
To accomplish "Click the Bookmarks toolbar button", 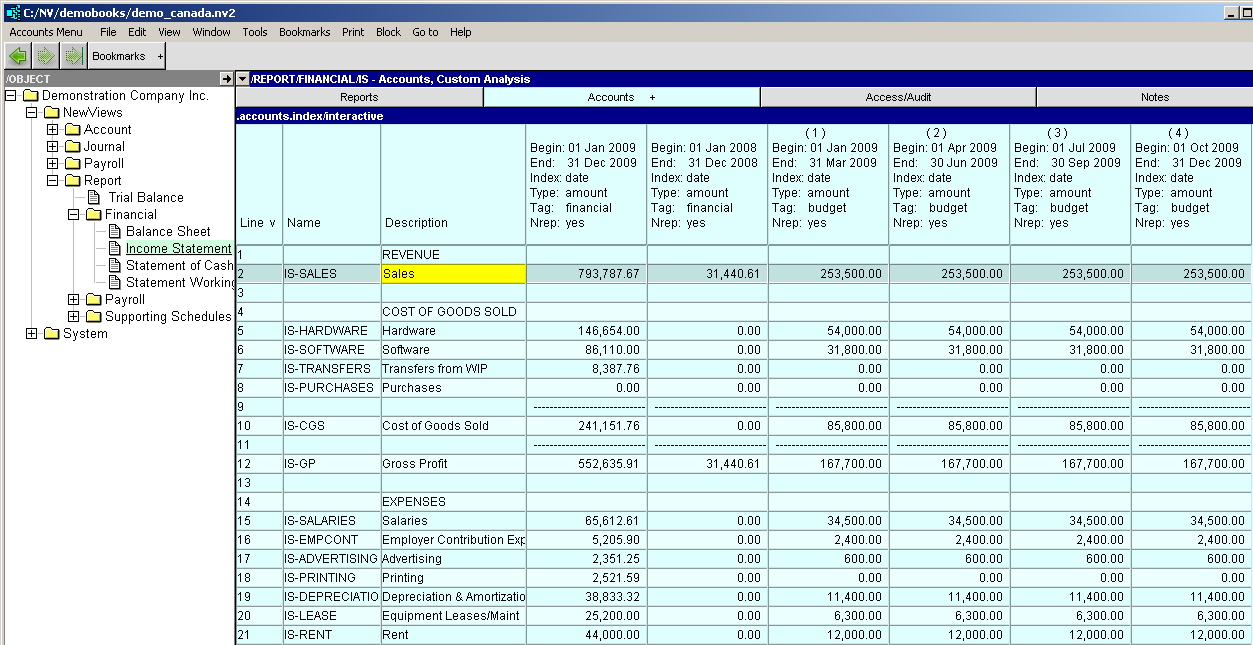I will (x=119, y=57).
